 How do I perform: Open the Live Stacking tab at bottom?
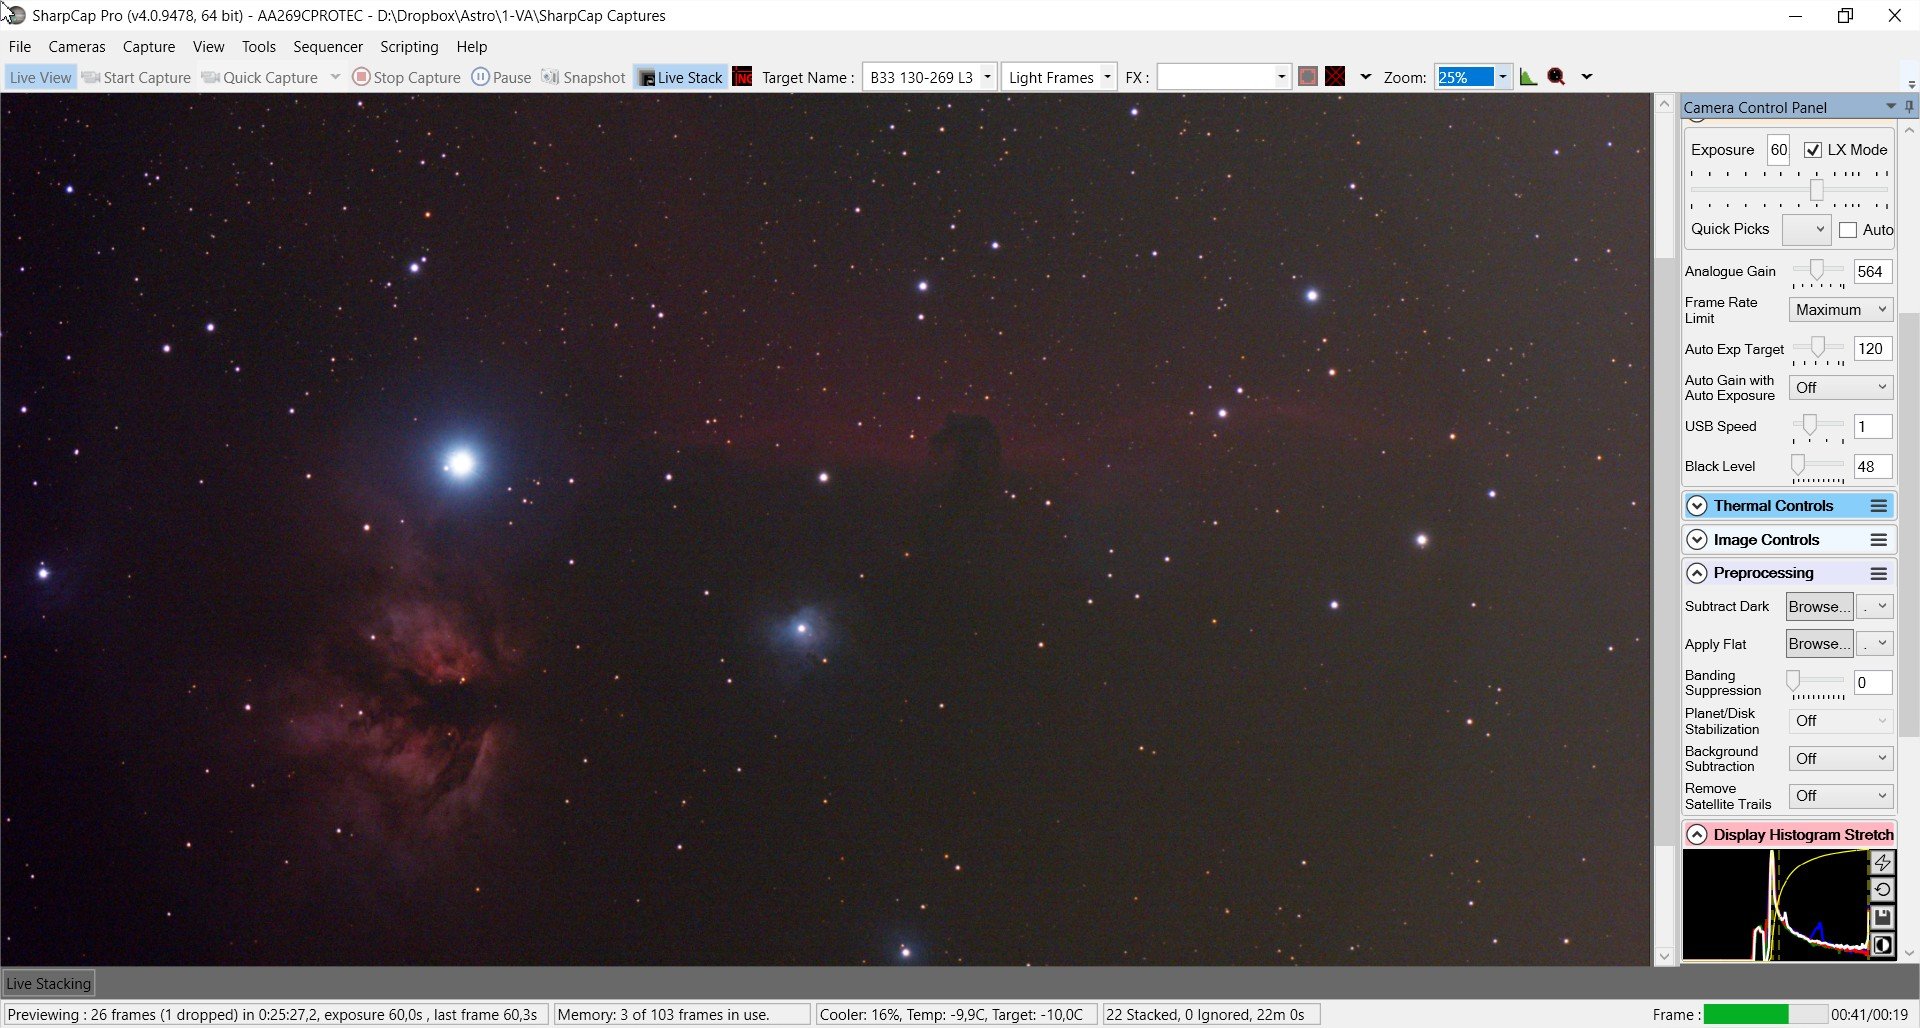pyautogui.click(x=48, y=983)
